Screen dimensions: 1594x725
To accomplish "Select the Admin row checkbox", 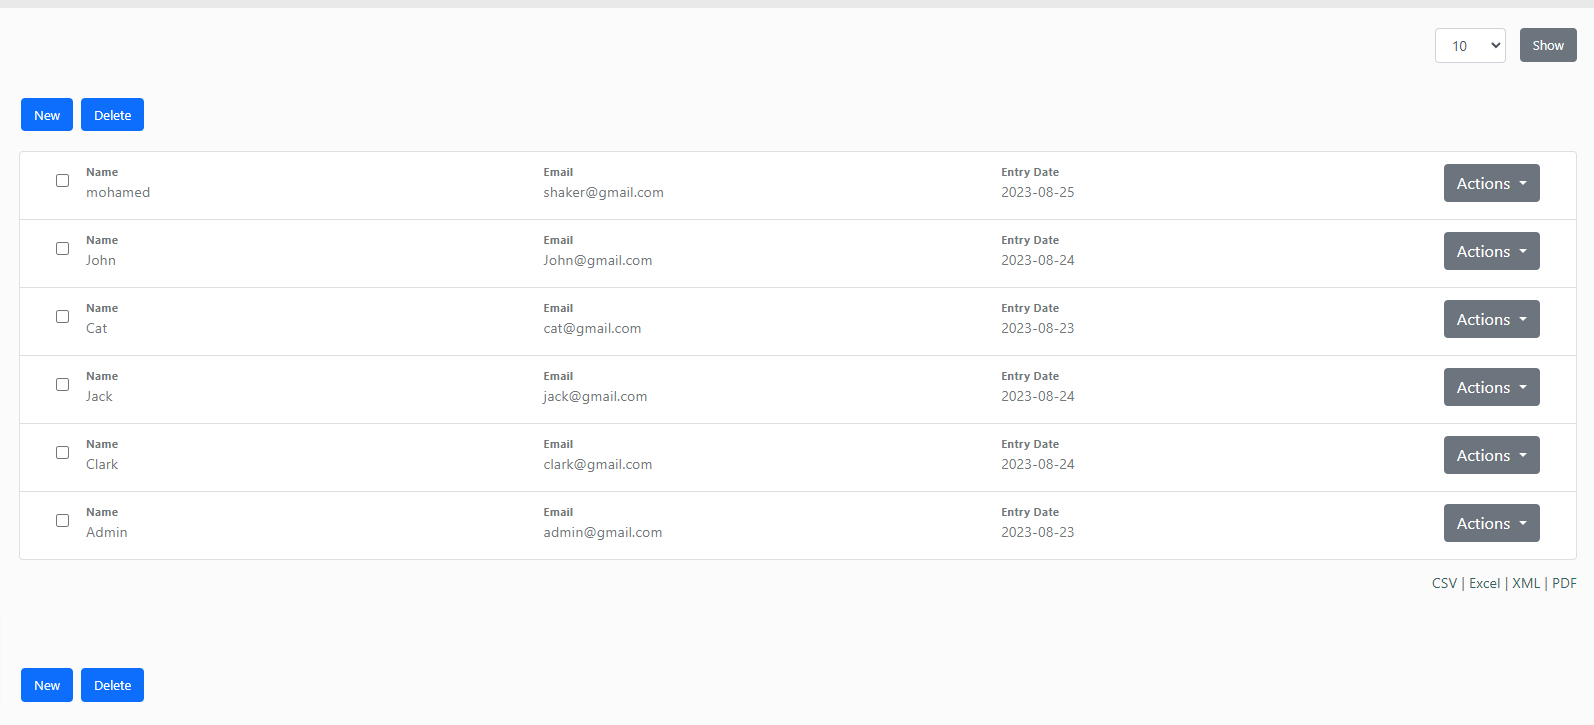I will pyautogui.click(x=62, y=521).
